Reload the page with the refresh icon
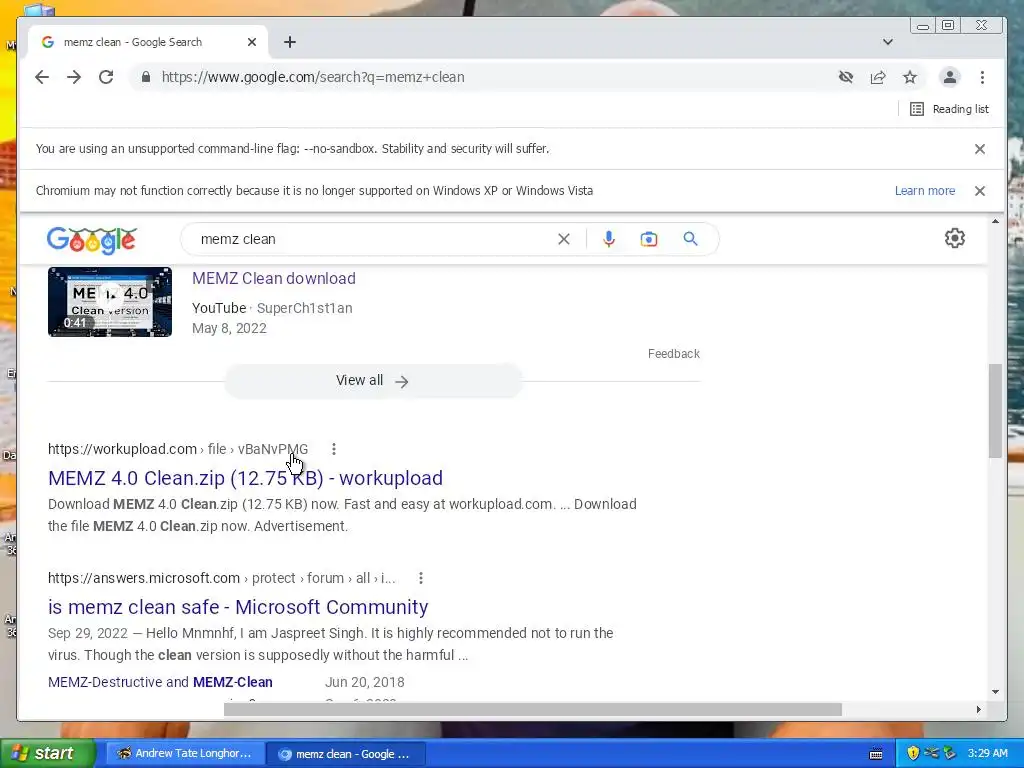The width and height of the screenshot is (1024, 768). click(x=106, y=77)
